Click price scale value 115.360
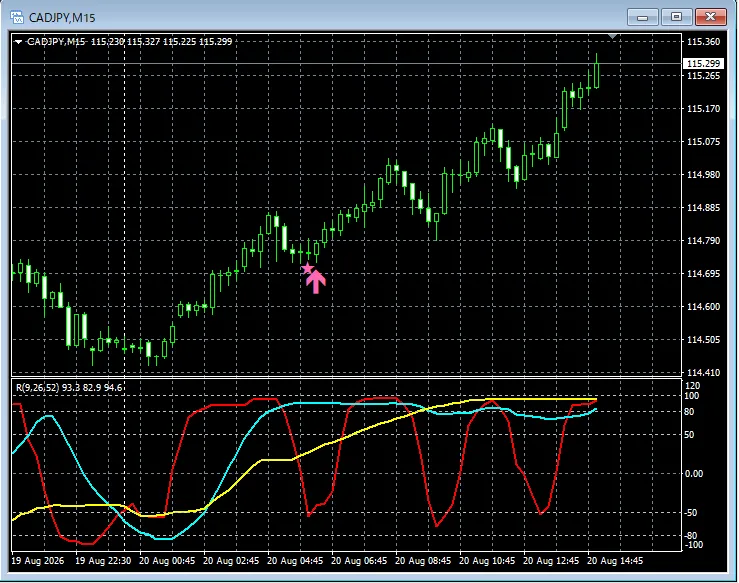This screenshot has height=583, width=739. point(704,42)
